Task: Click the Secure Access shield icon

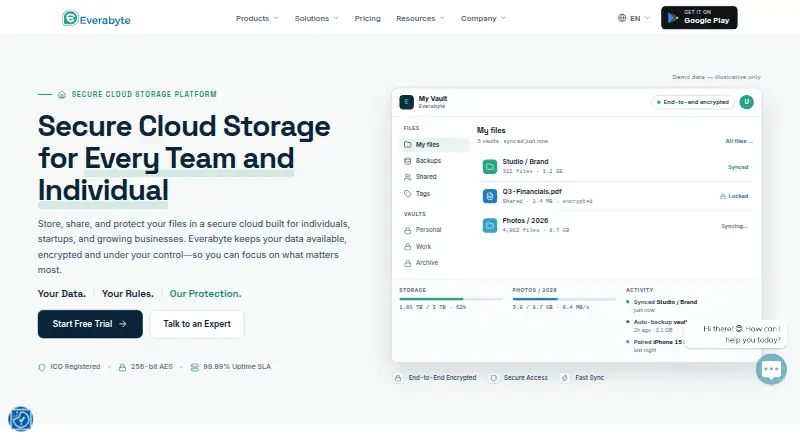Action: click(x=493, y=378)
